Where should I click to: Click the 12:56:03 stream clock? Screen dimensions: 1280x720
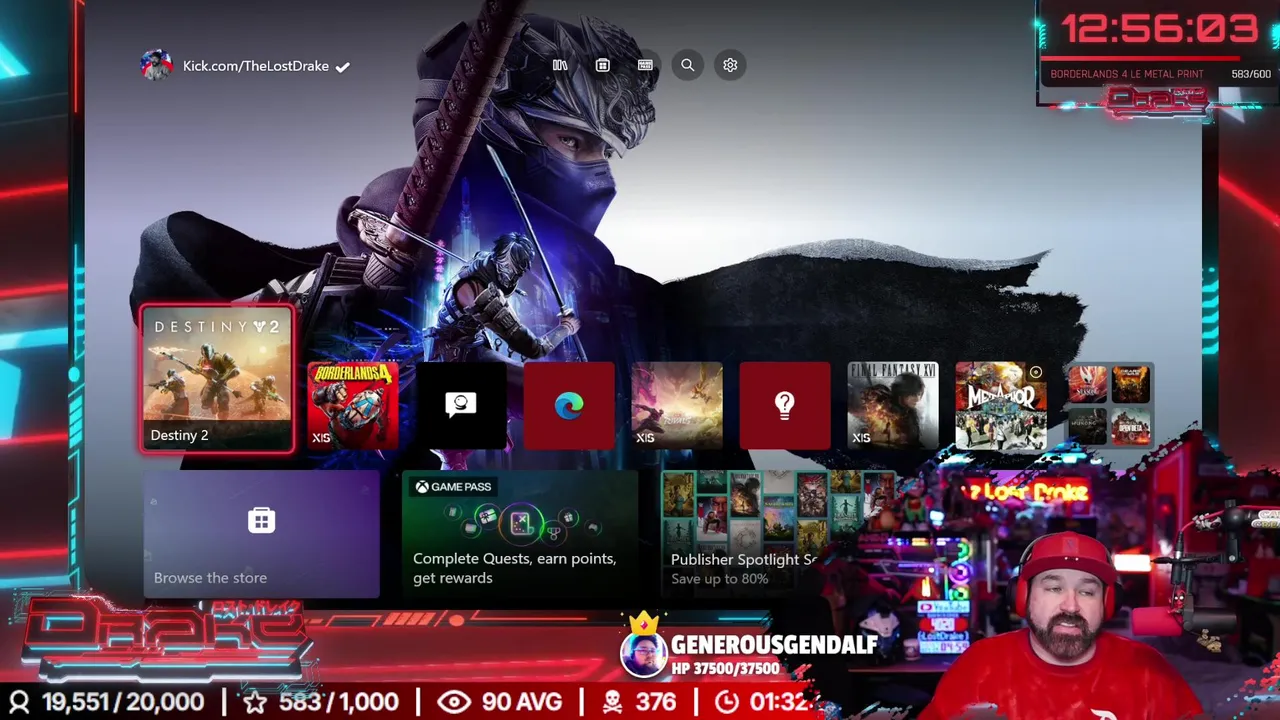[x=1159, y=30]
